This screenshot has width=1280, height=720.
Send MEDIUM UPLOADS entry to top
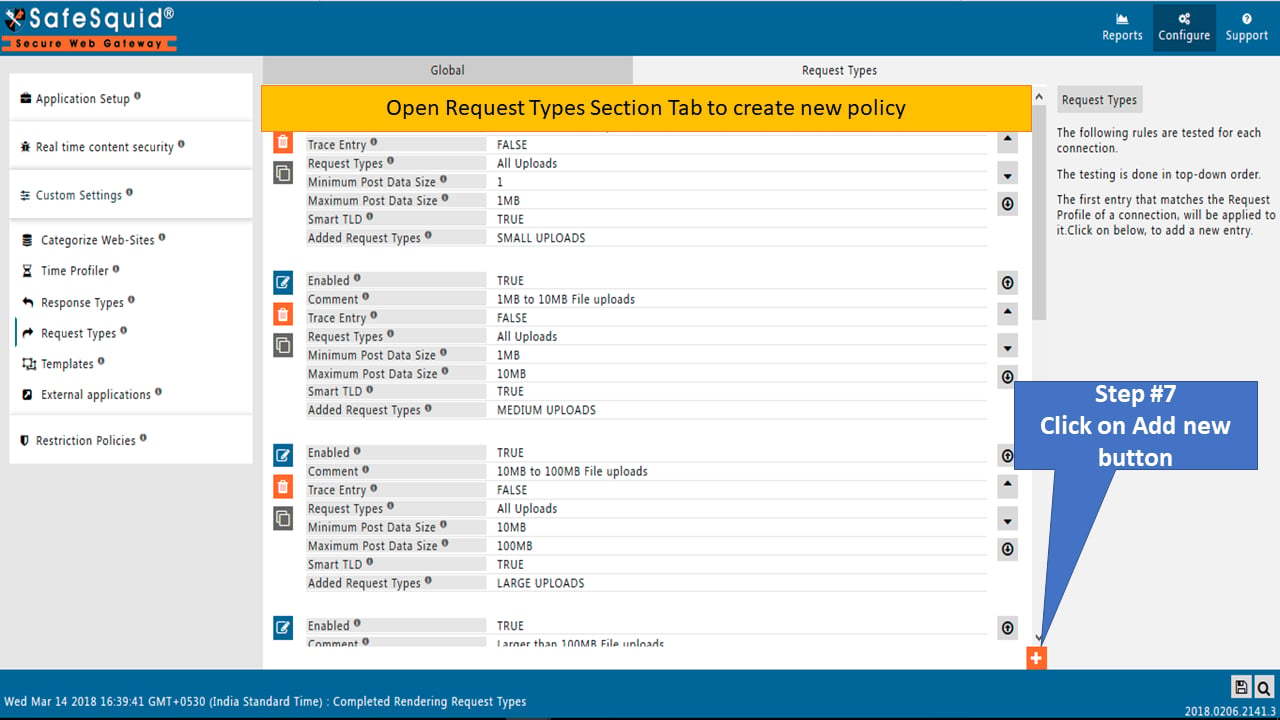1008,283
